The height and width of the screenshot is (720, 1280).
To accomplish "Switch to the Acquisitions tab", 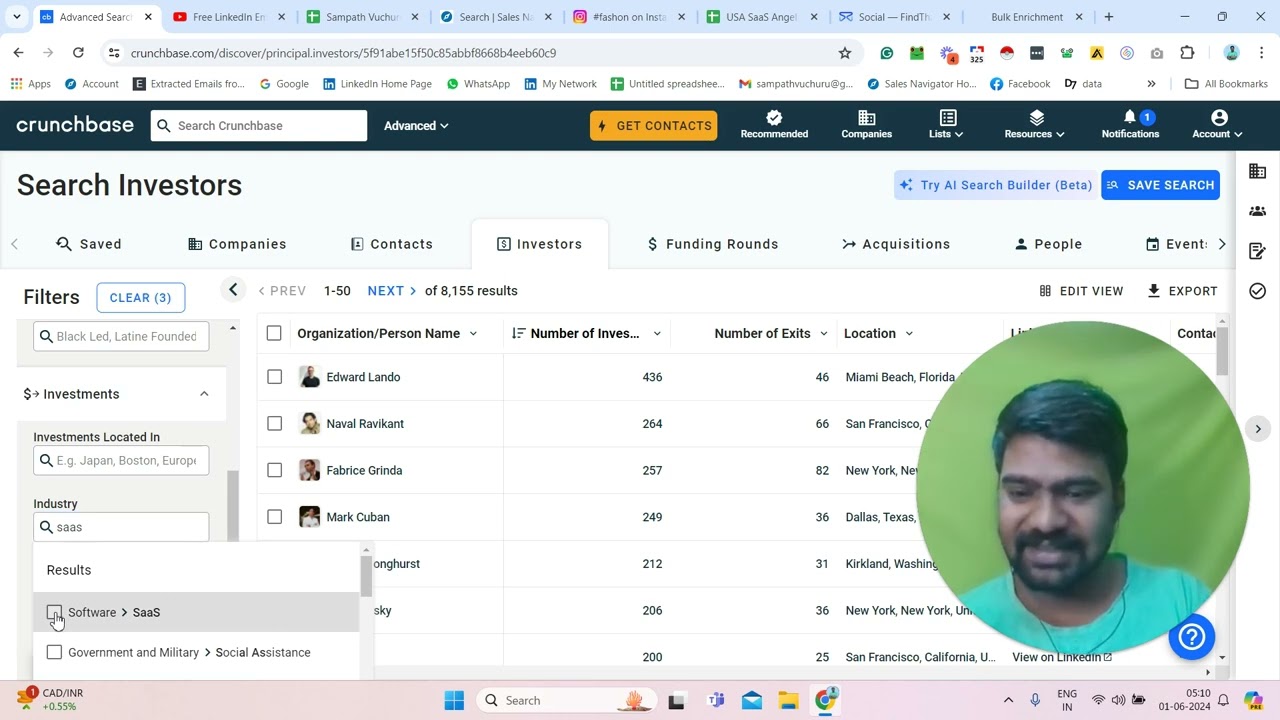I will point(896,244).
